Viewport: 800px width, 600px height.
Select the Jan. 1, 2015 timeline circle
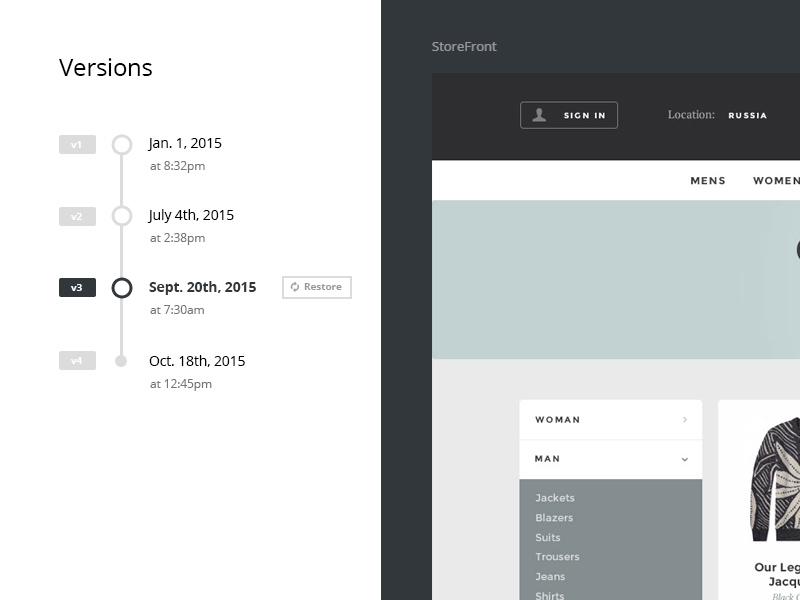[122, 145]
